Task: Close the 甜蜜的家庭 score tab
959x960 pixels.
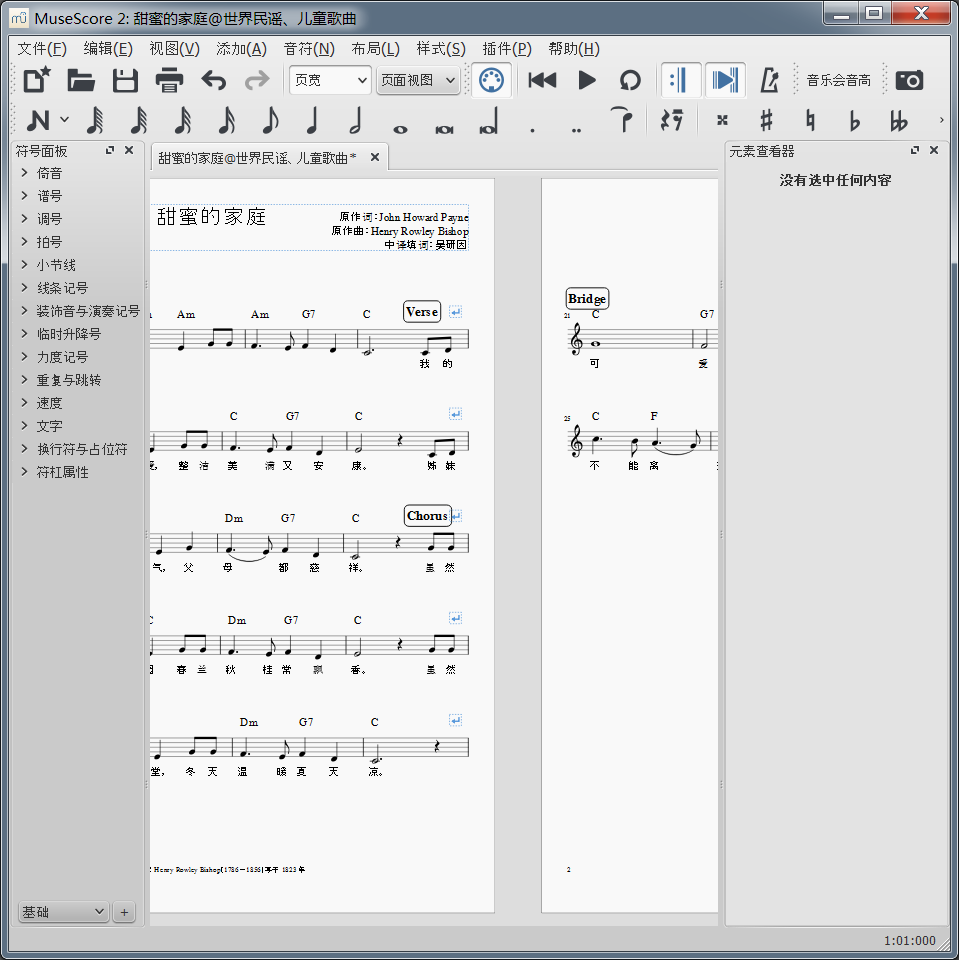Action: coord(375,157)
